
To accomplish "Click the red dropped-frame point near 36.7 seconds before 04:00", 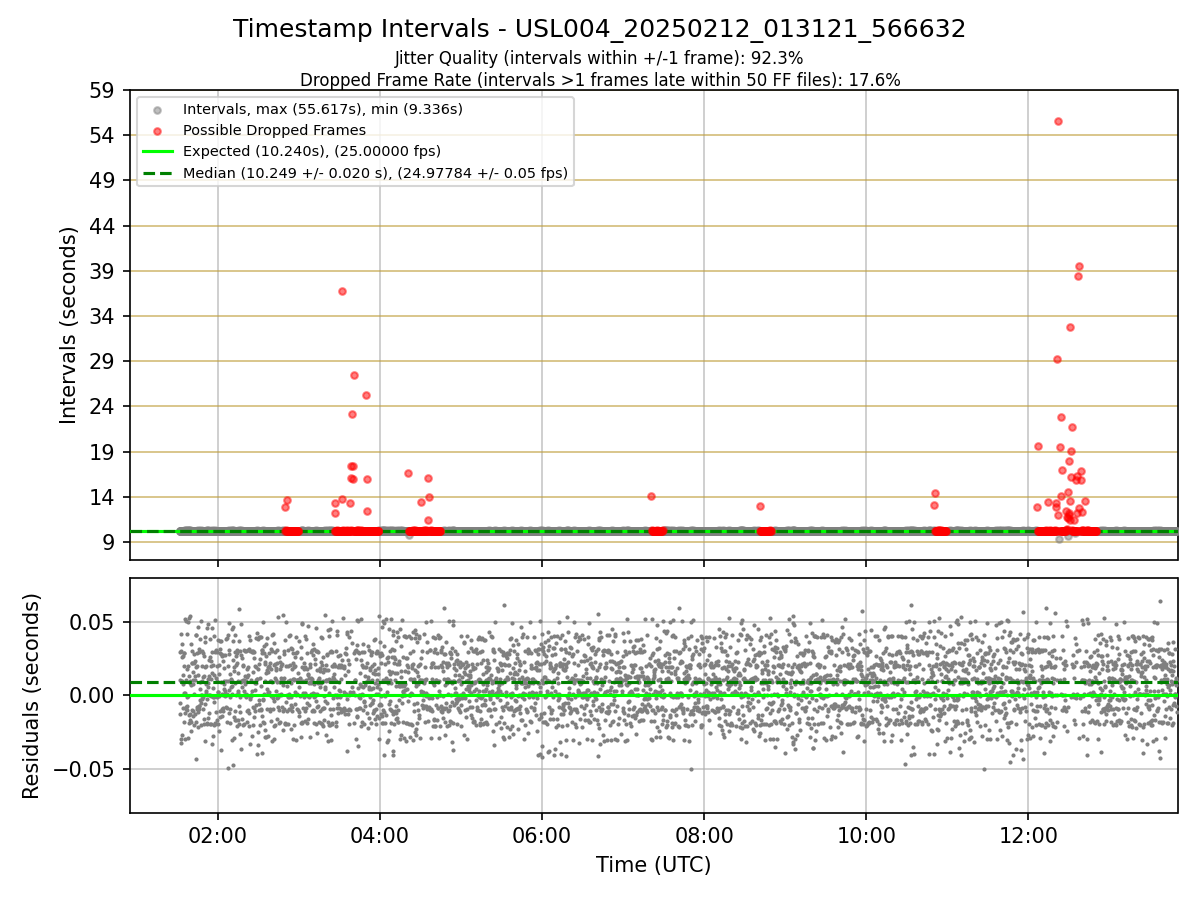I will coord(342,291).
